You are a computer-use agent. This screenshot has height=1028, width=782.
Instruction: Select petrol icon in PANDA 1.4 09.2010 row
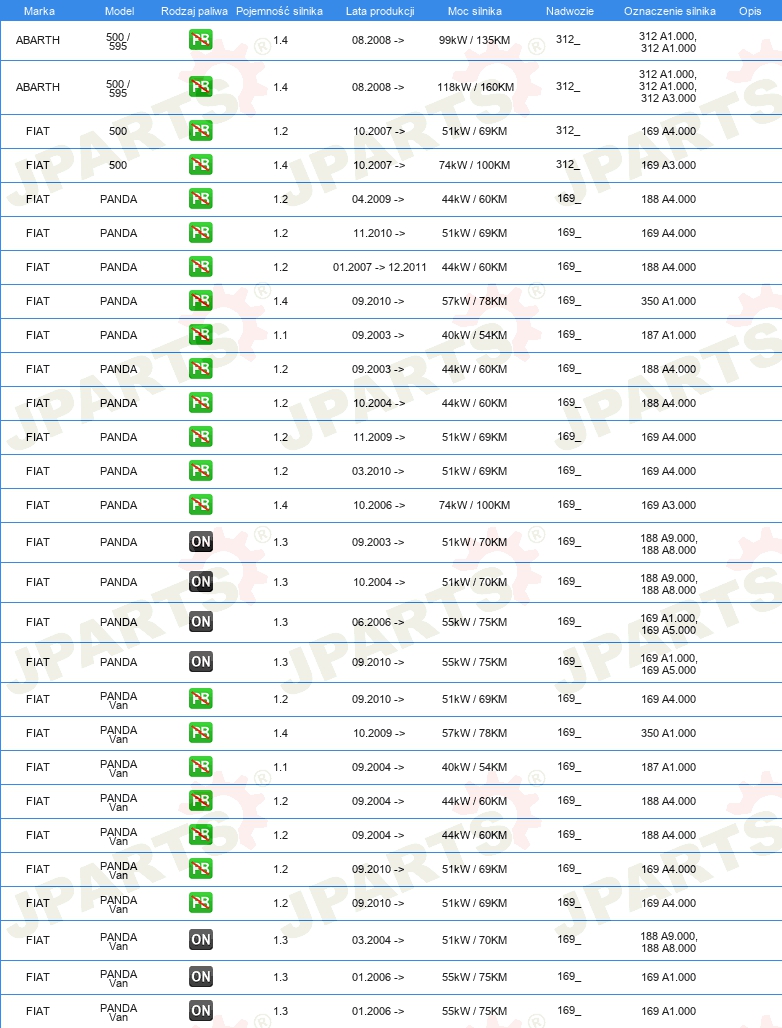[201, 301]
